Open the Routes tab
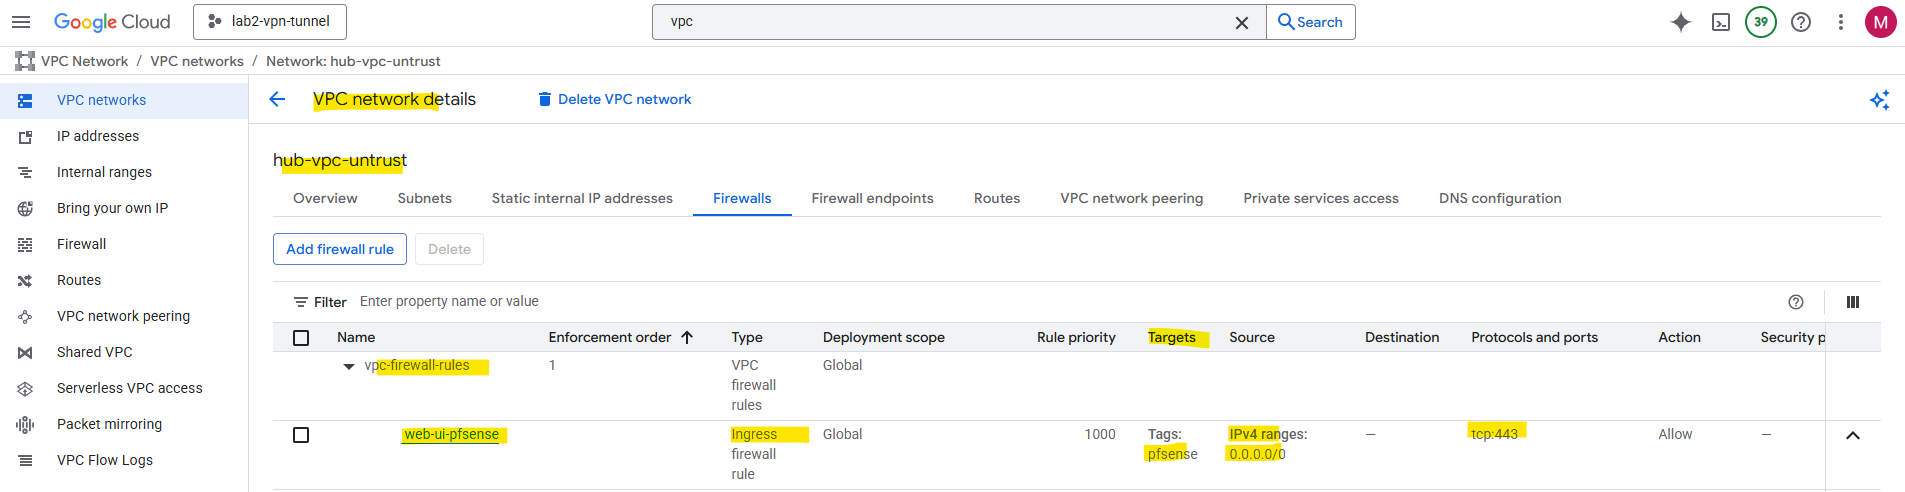 point(997,198)
